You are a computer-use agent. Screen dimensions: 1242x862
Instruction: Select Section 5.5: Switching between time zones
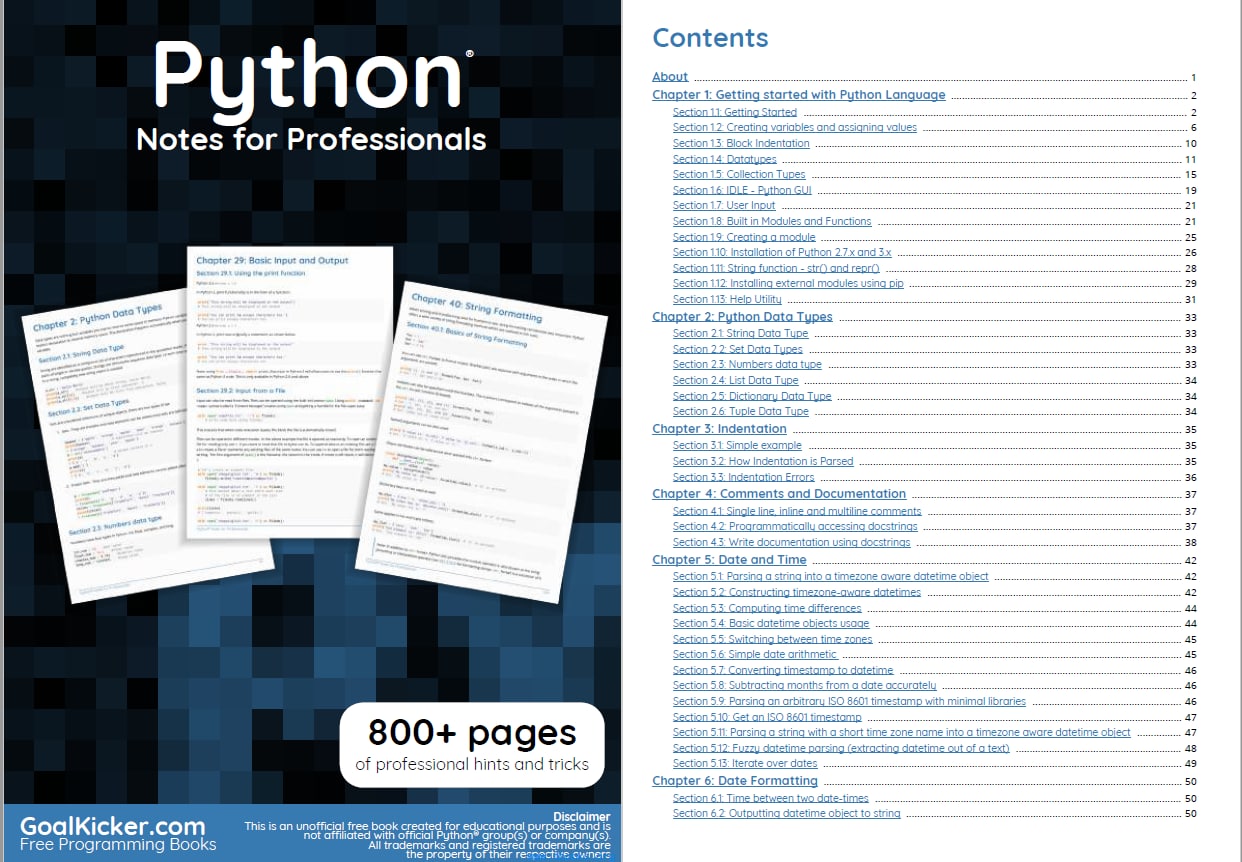tap(773, 640)
